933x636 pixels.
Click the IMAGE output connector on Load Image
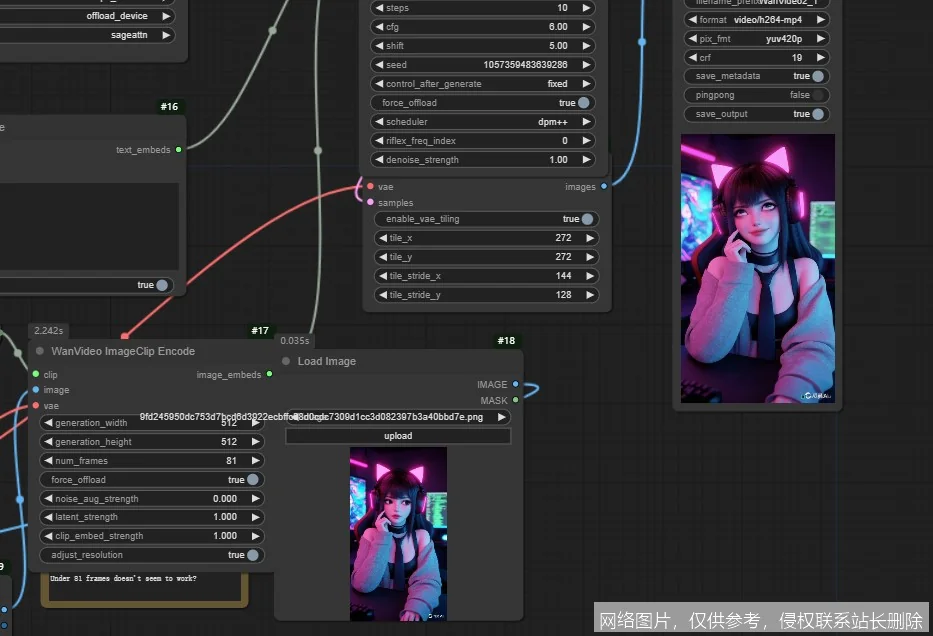click(x=515, y=384)
